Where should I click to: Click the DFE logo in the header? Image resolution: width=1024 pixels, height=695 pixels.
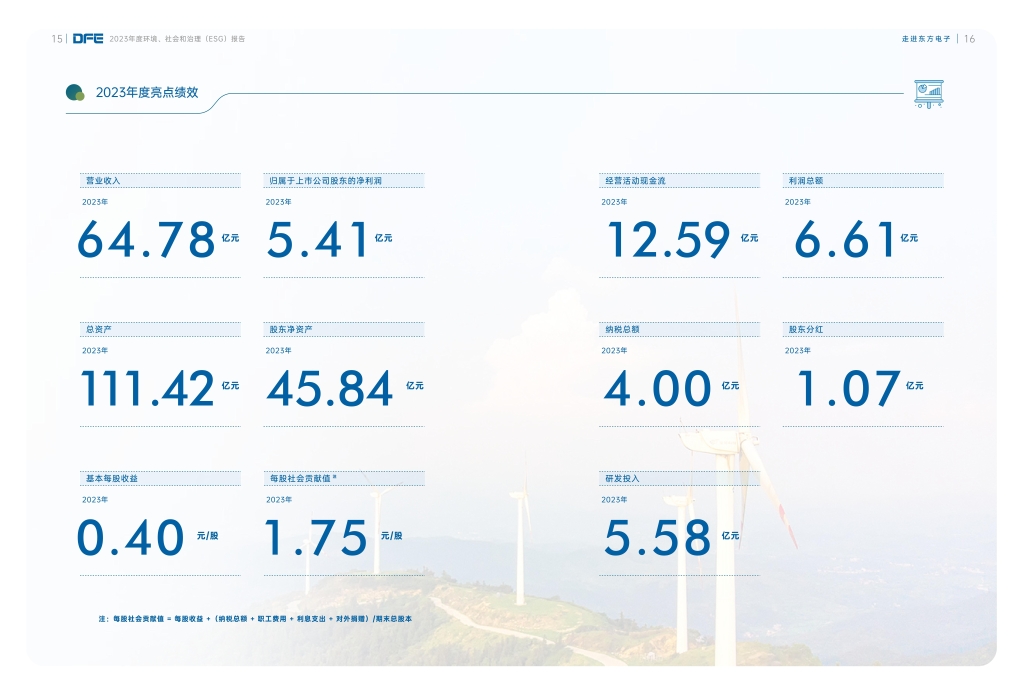(88, 39)
